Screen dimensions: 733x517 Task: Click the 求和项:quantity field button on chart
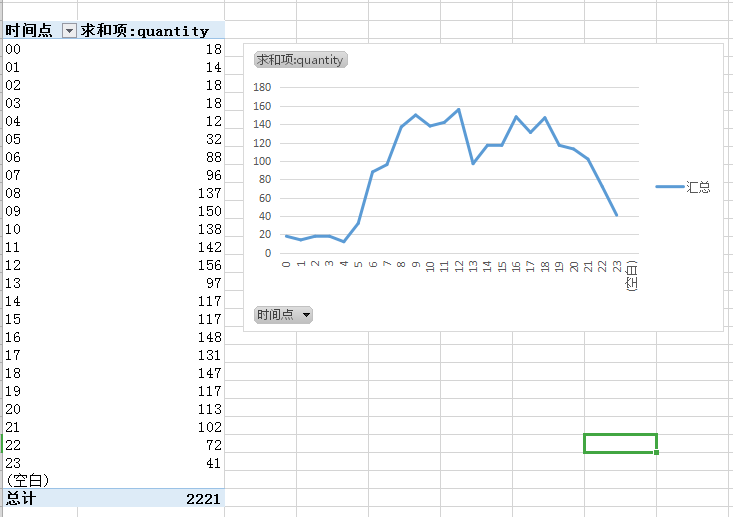[301, 60]
